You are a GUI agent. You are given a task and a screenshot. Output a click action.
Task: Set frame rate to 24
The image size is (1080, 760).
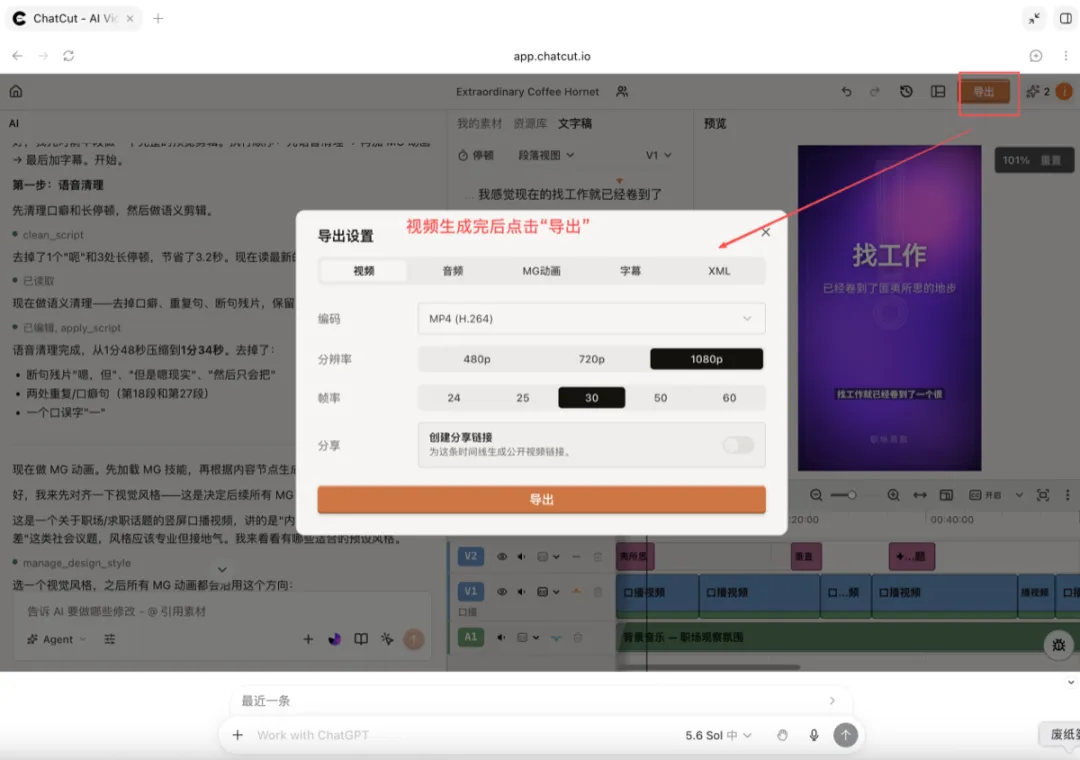pyautogui.click(x=454, y=398)
